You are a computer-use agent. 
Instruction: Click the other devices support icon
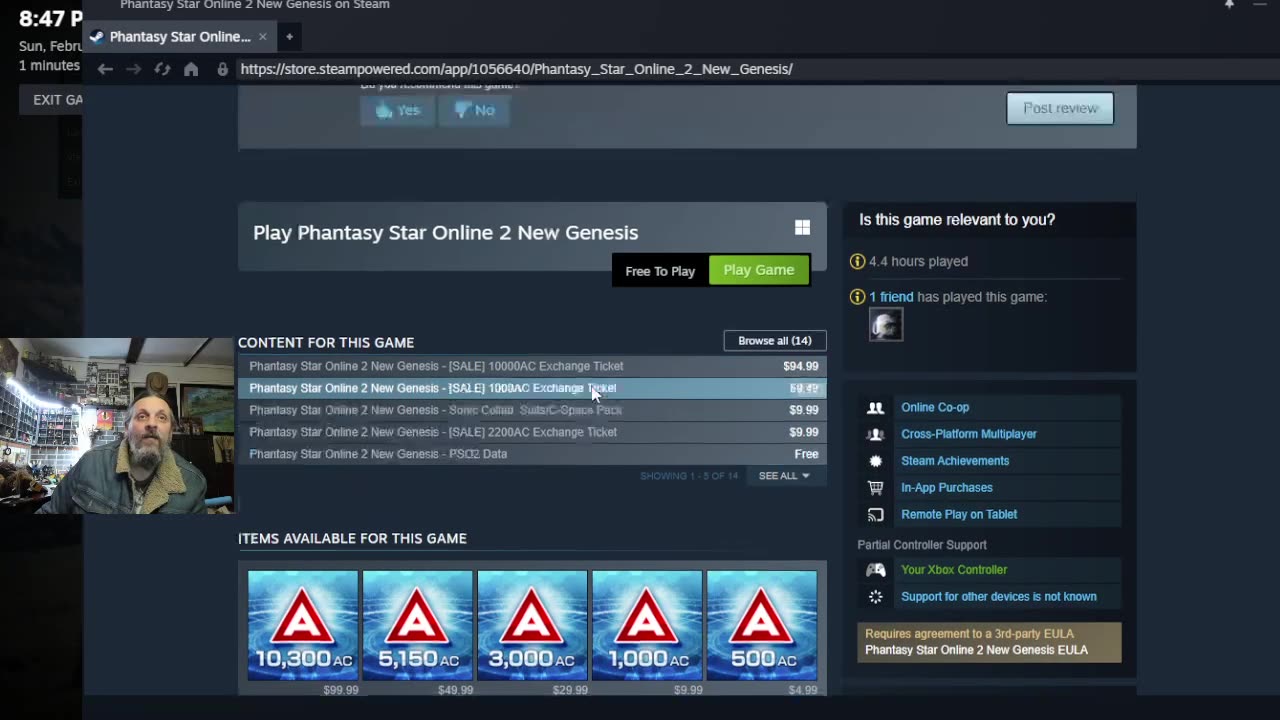[x=875, y=597]
